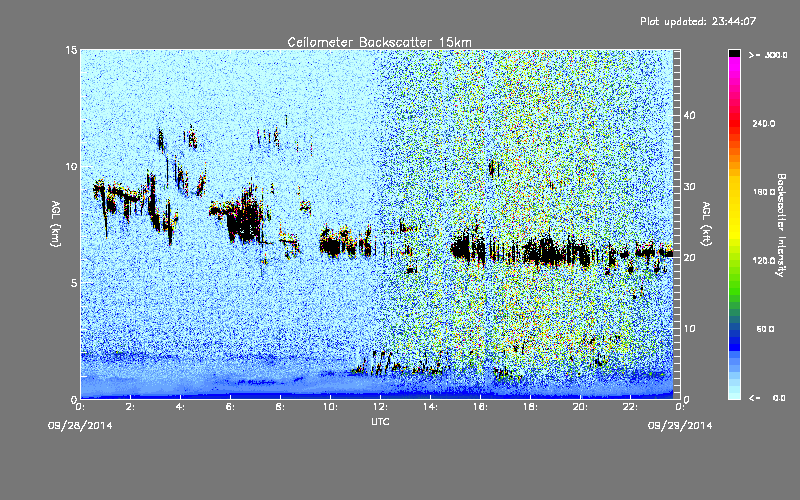Click the "14:" hour tick on the time axis

pos(430,407)
